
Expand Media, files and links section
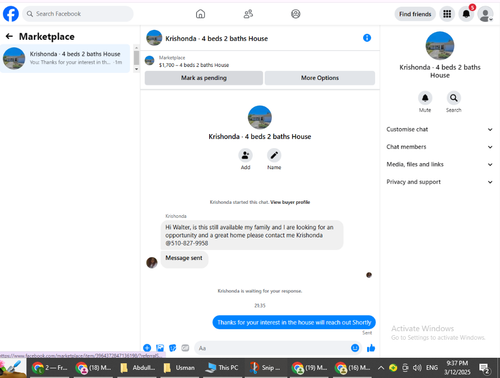439,164
